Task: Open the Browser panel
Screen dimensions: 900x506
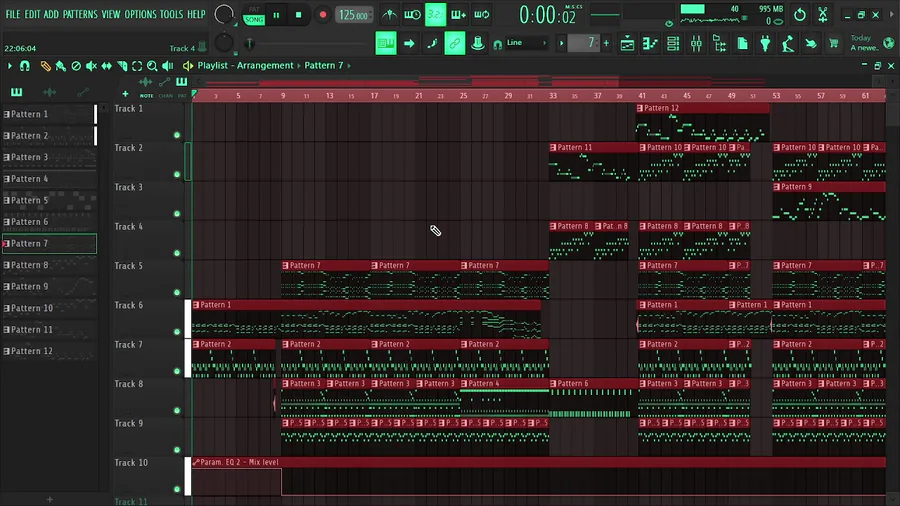Action: pyautogui.click(x=719, y=43)
